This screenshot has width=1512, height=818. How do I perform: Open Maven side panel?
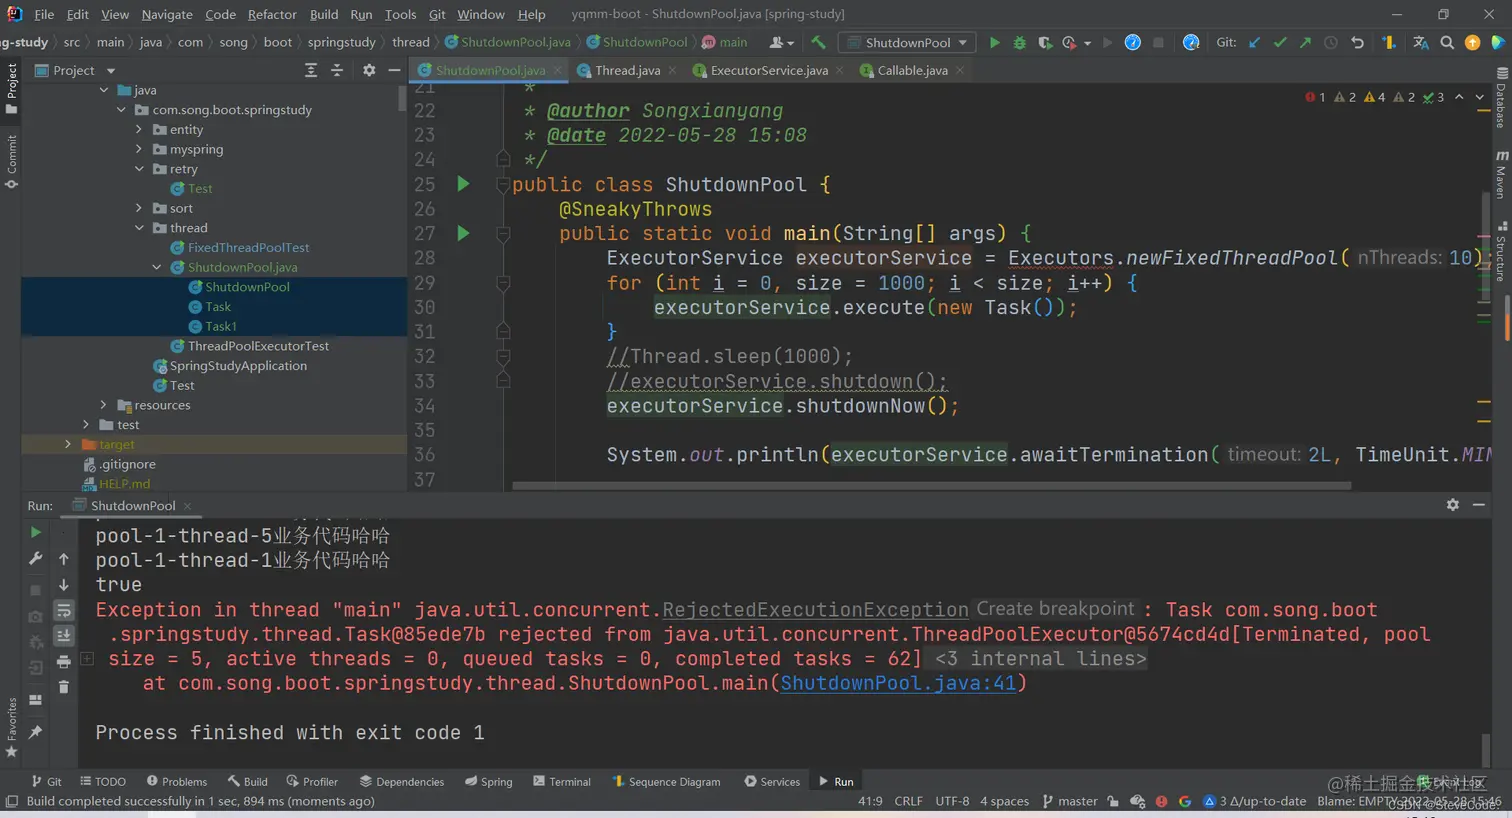pos(1501,175)
